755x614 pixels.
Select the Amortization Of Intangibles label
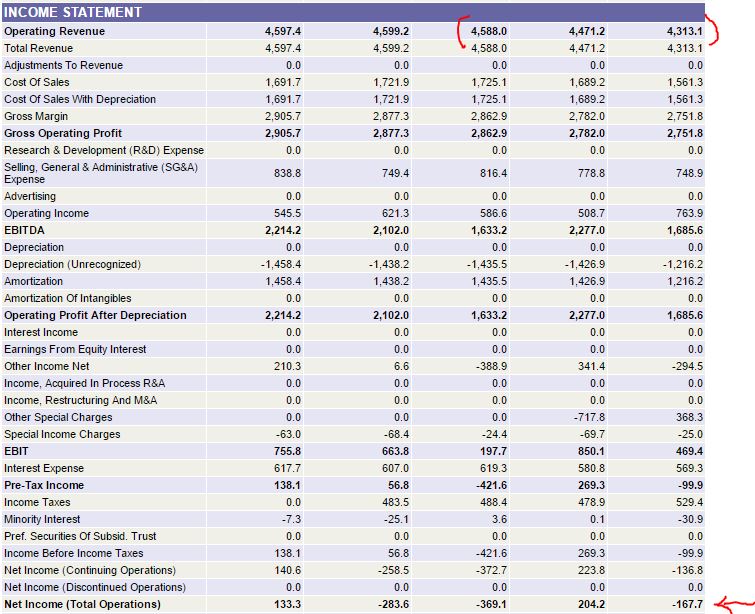(x=67, y=299)
